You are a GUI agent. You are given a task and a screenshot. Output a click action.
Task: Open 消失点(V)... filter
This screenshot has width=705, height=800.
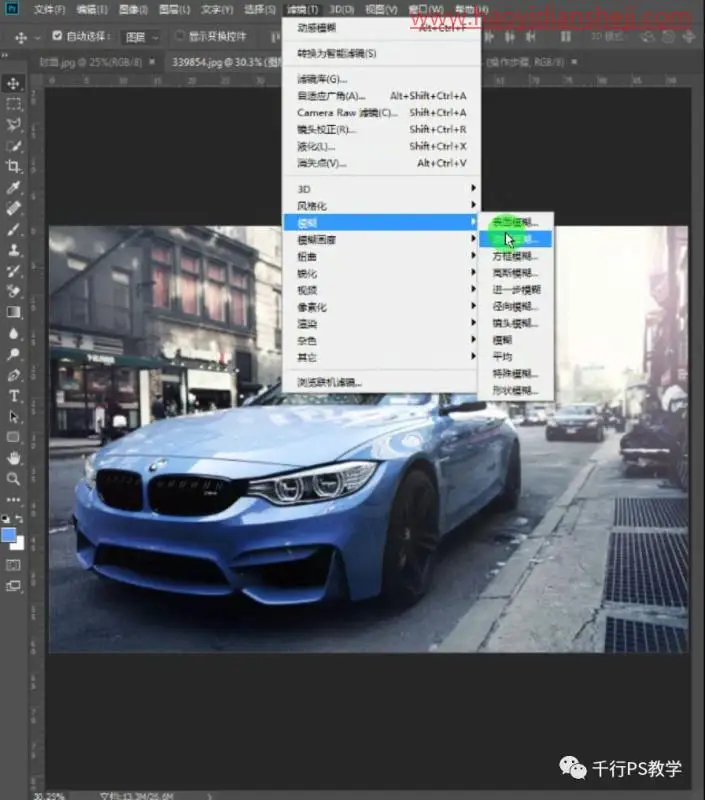coord(381,163)
